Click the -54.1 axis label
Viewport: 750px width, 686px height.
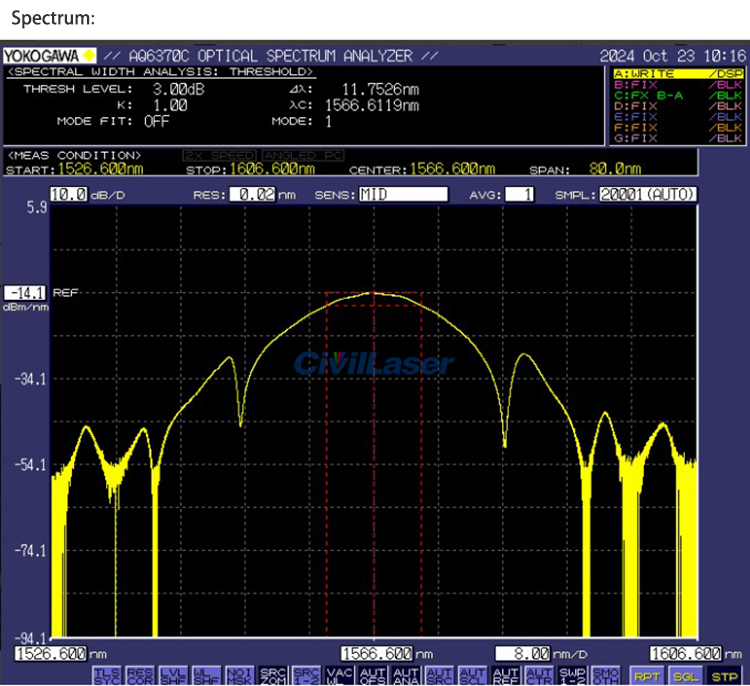pos(31,465)
